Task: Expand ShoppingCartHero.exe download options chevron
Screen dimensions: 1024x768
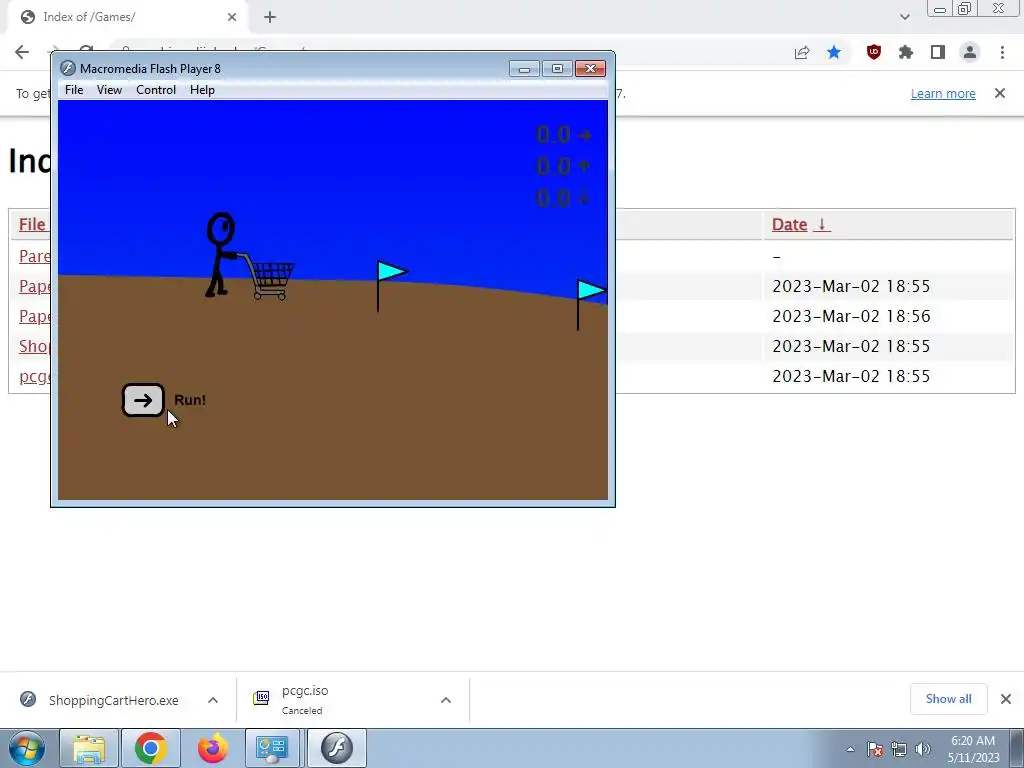Action: (x=213, y=700)
